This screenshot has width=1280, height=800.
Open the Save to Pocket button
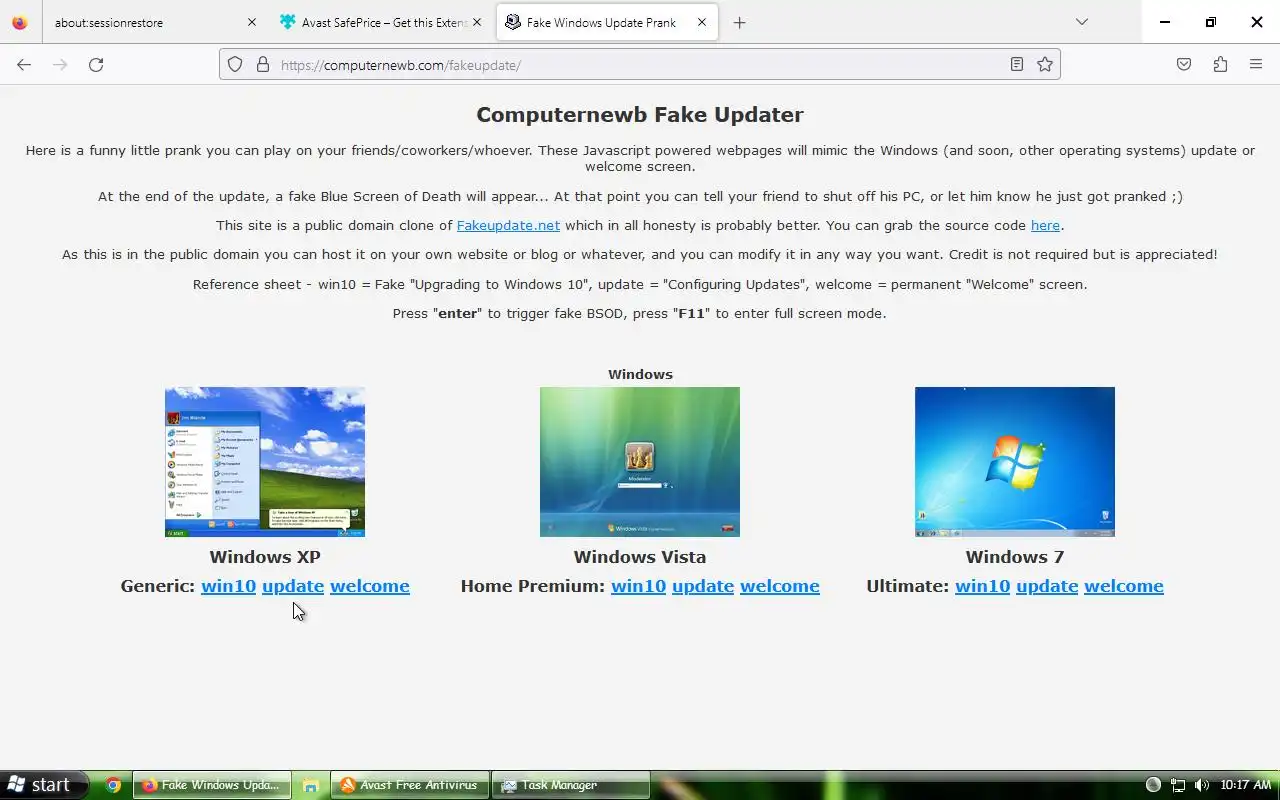pos(1184,65)
